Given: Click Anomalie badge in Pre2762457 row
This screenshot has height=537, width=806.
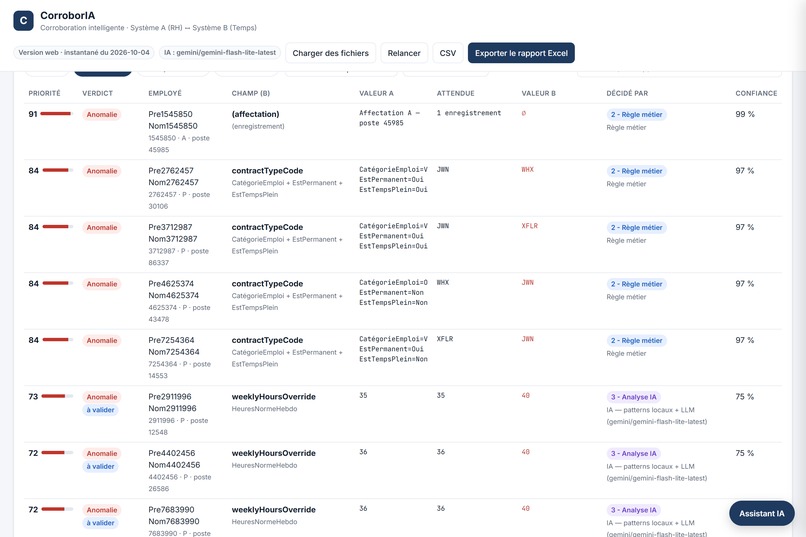Looking at the screenshot, I should click(x=102, y=171).
